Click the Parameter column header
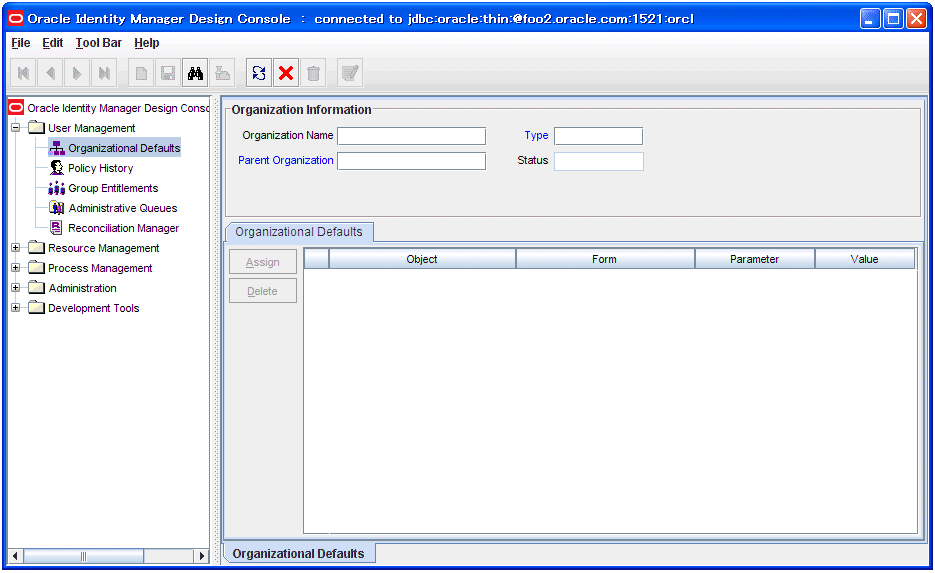 click(x=754, y=259)
